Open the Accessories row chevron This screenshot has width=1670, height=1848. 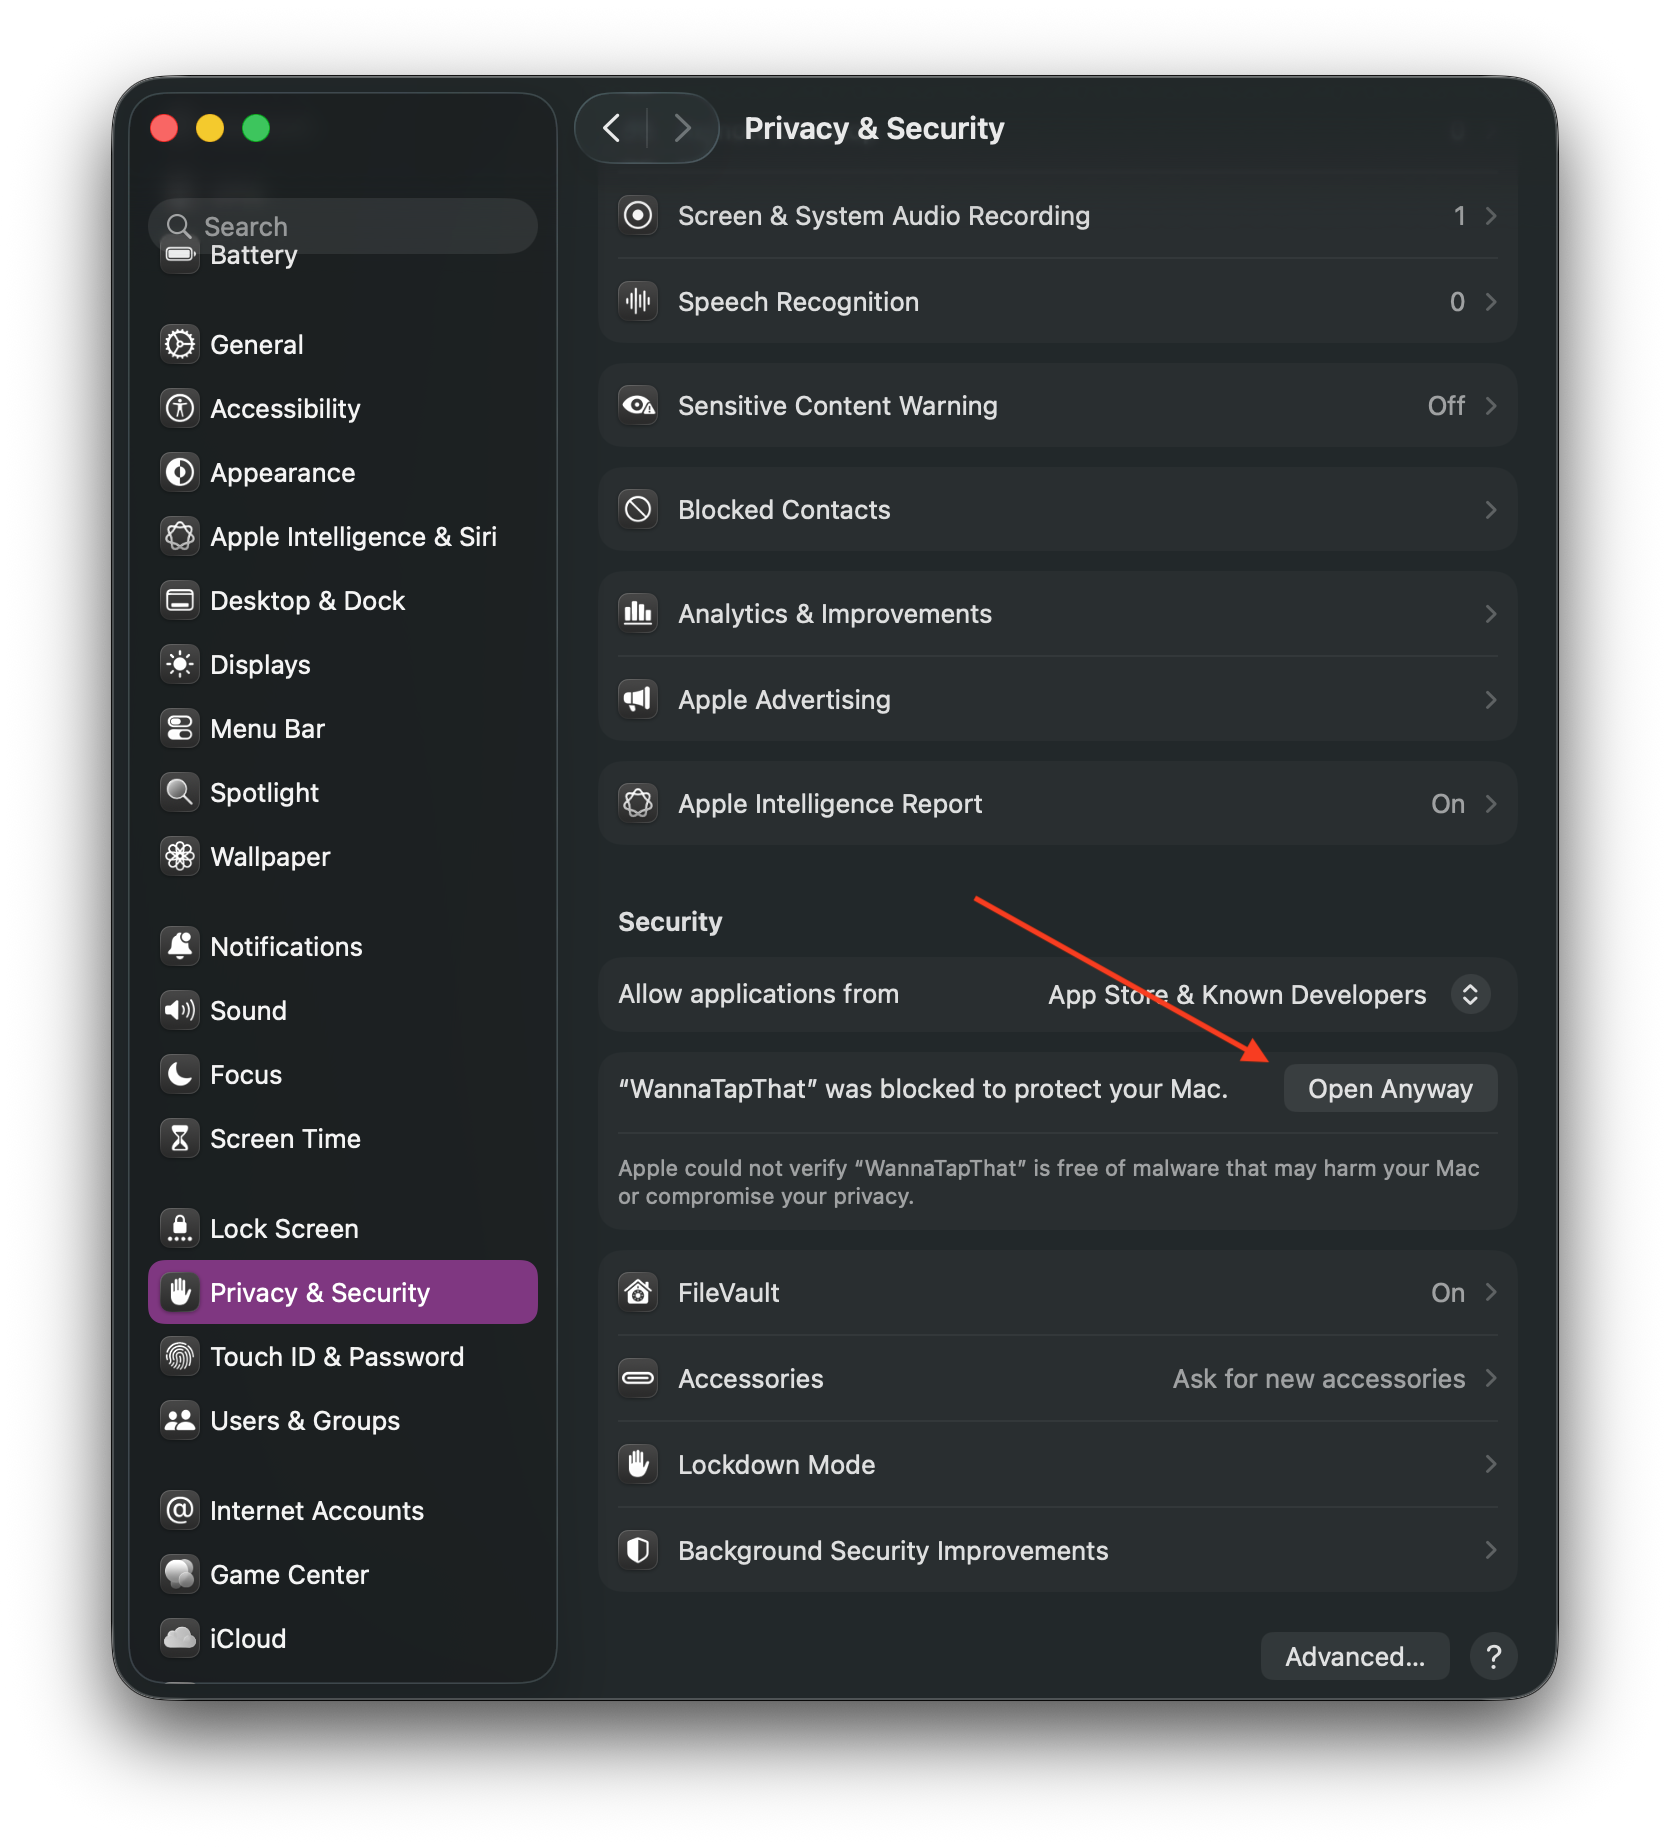1491,1378
